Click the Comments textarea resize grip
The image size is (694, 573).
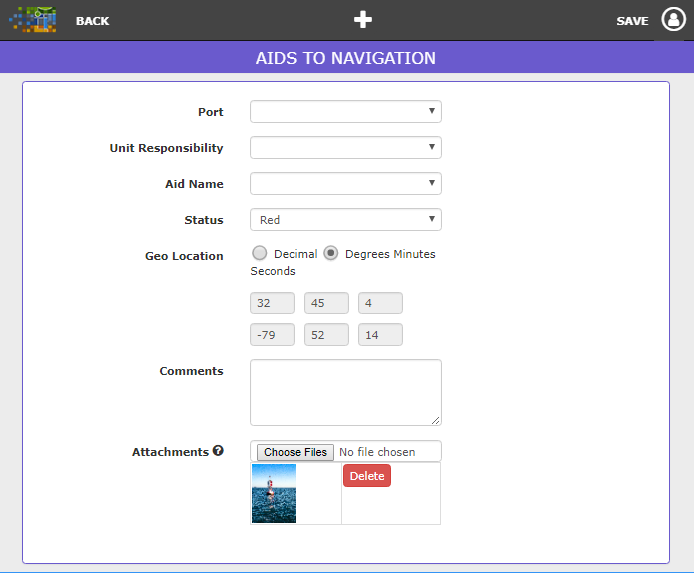point(436,420)
